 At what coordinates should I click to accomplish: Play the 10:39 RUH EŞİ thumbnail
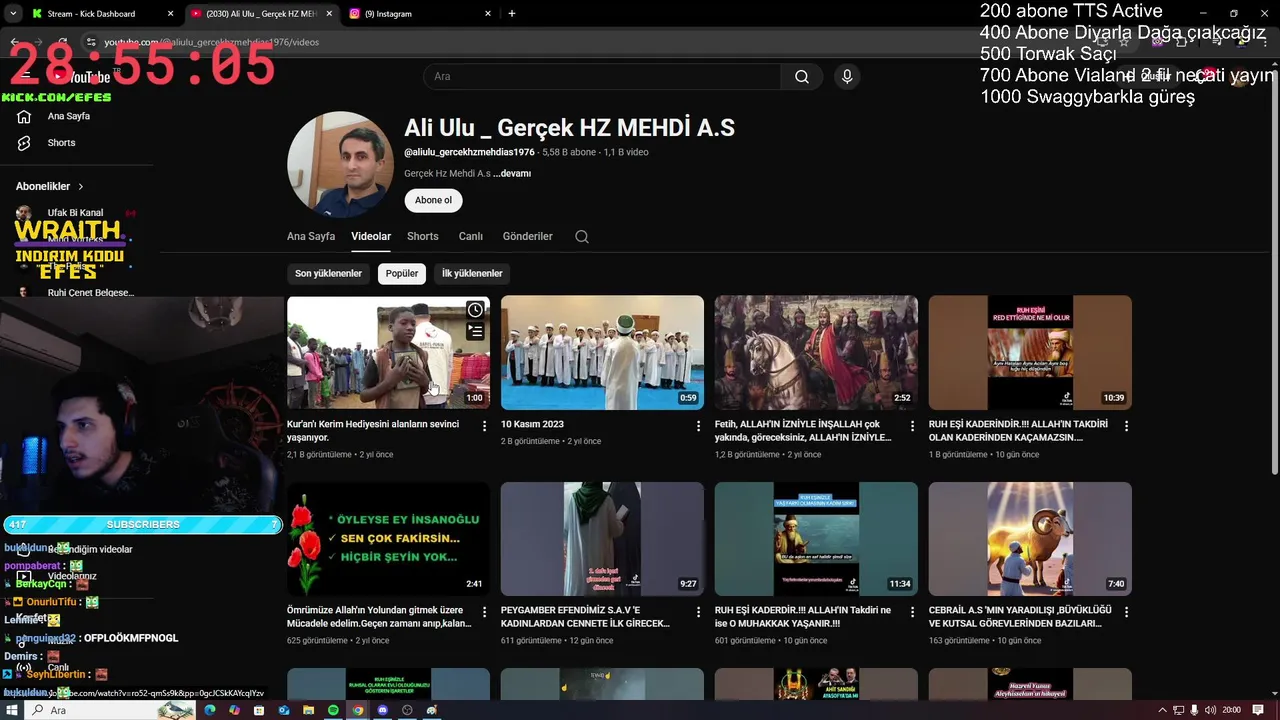1030,352
